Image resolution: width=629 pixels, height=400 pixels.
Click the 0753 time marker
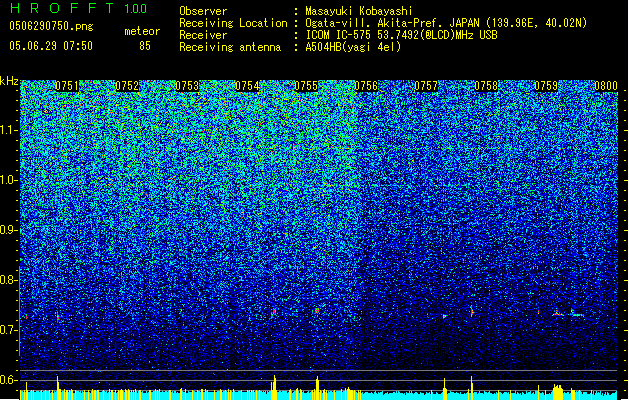tap(187, 86)
